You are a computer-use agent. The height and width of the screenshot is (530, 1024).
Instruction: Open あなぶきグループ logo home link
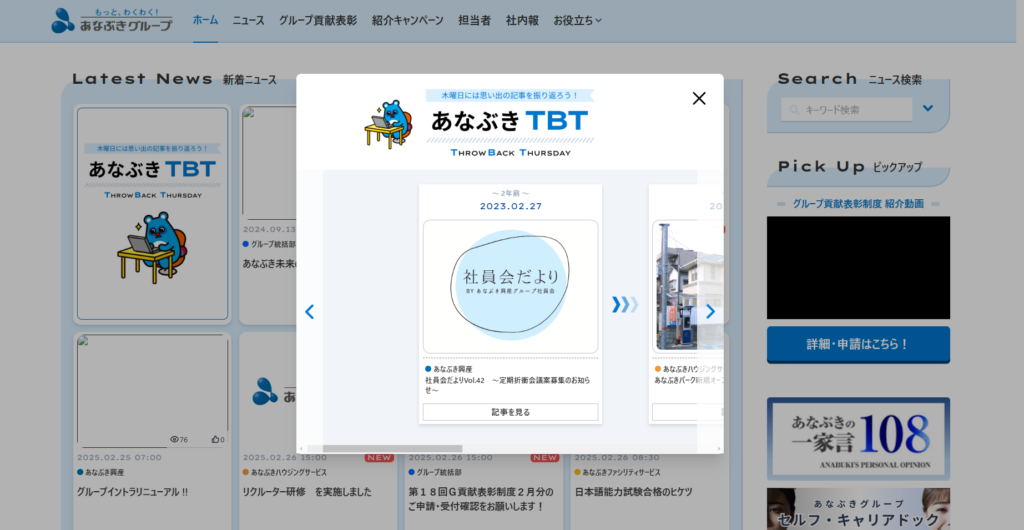112,21
